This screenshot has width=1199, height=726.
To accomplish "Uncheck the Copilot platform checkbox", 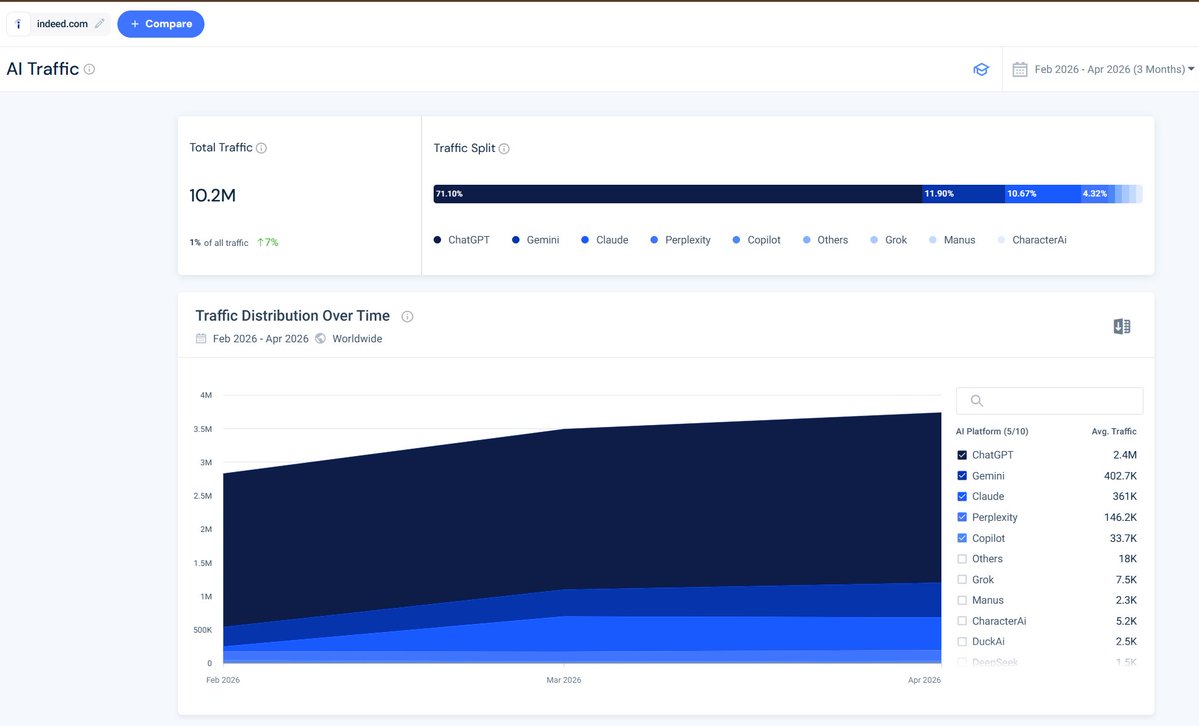I will tap(962, 538).
